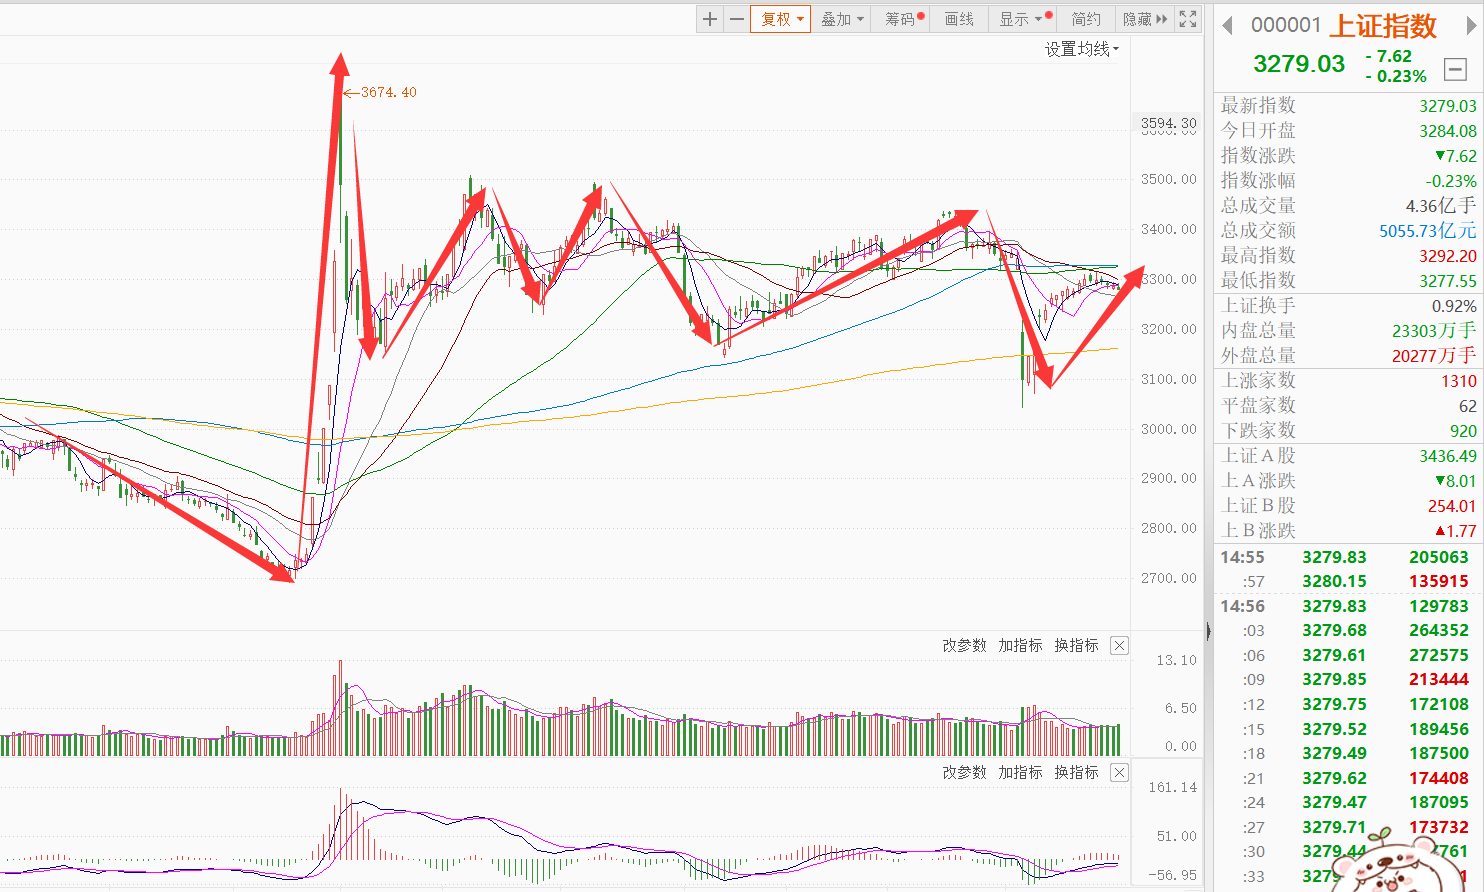
Task: Click 最高指数 value 3292.20
Action: (x=1447, y=256)
